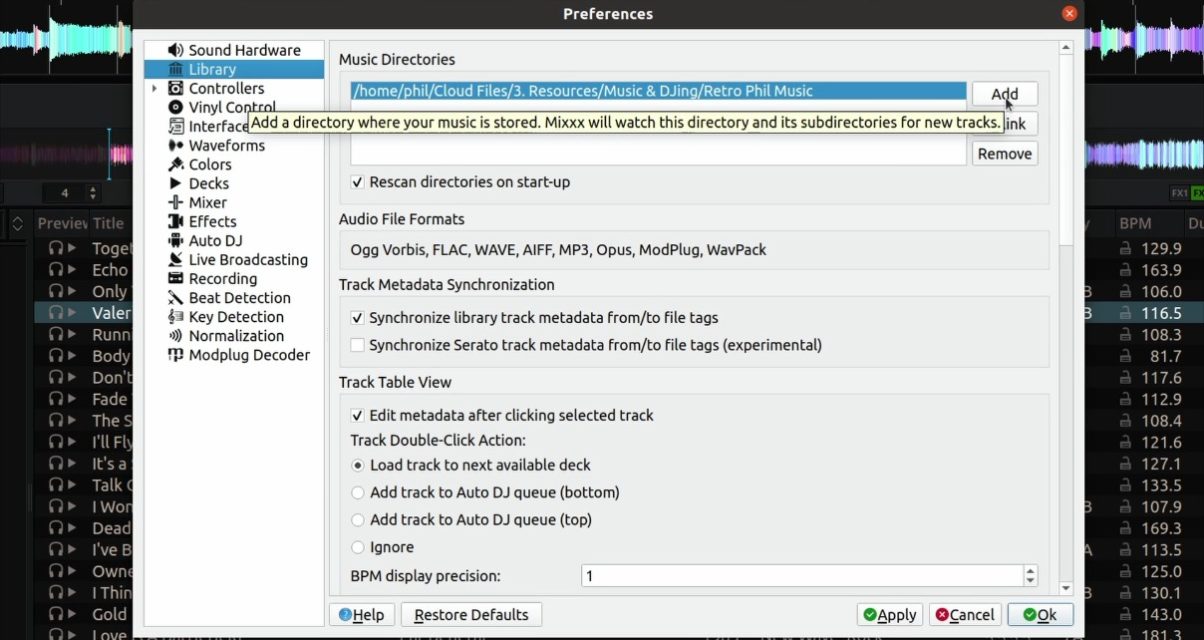The width and height of the screenshot is (1204, 640).
Task: Click the Restore Defaults button
Action: [x=471, y=614]
